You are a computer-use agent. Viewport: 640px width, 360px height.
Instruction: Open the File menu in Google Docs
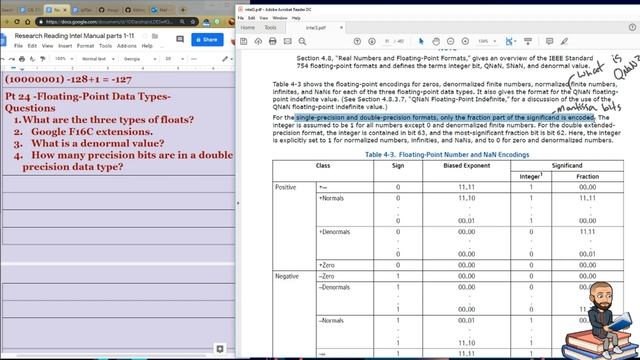point(18,46)
